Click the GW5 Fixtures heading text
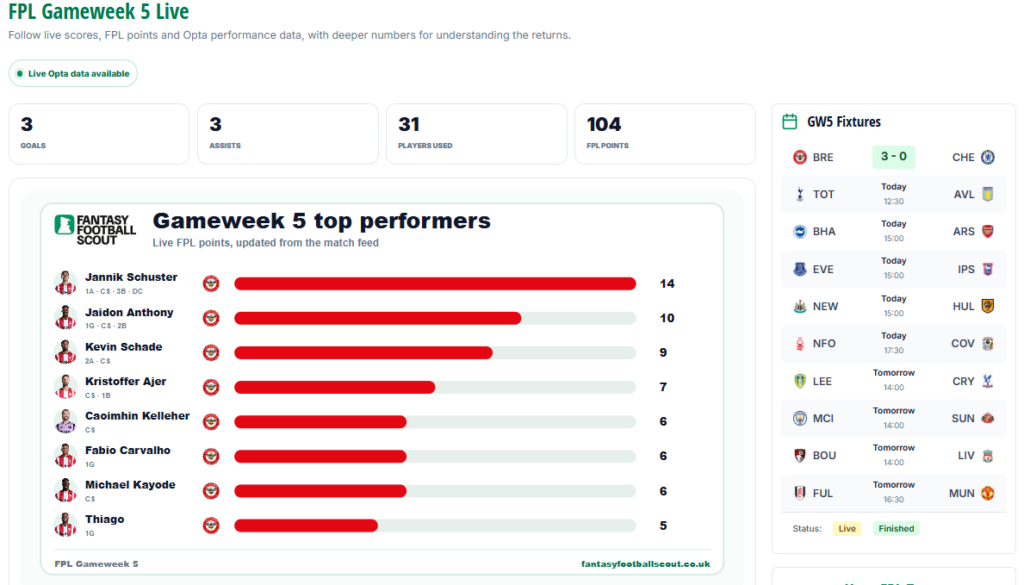This screenshot has height=585, width=1024. [x=844, y=121]
